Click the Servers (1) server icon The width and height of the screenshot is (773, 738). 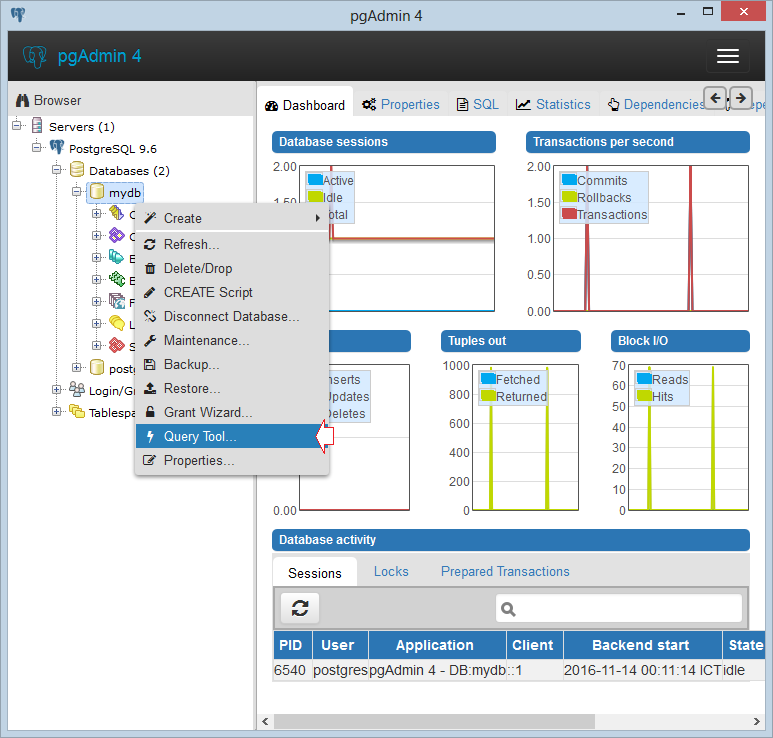point(37,126)
